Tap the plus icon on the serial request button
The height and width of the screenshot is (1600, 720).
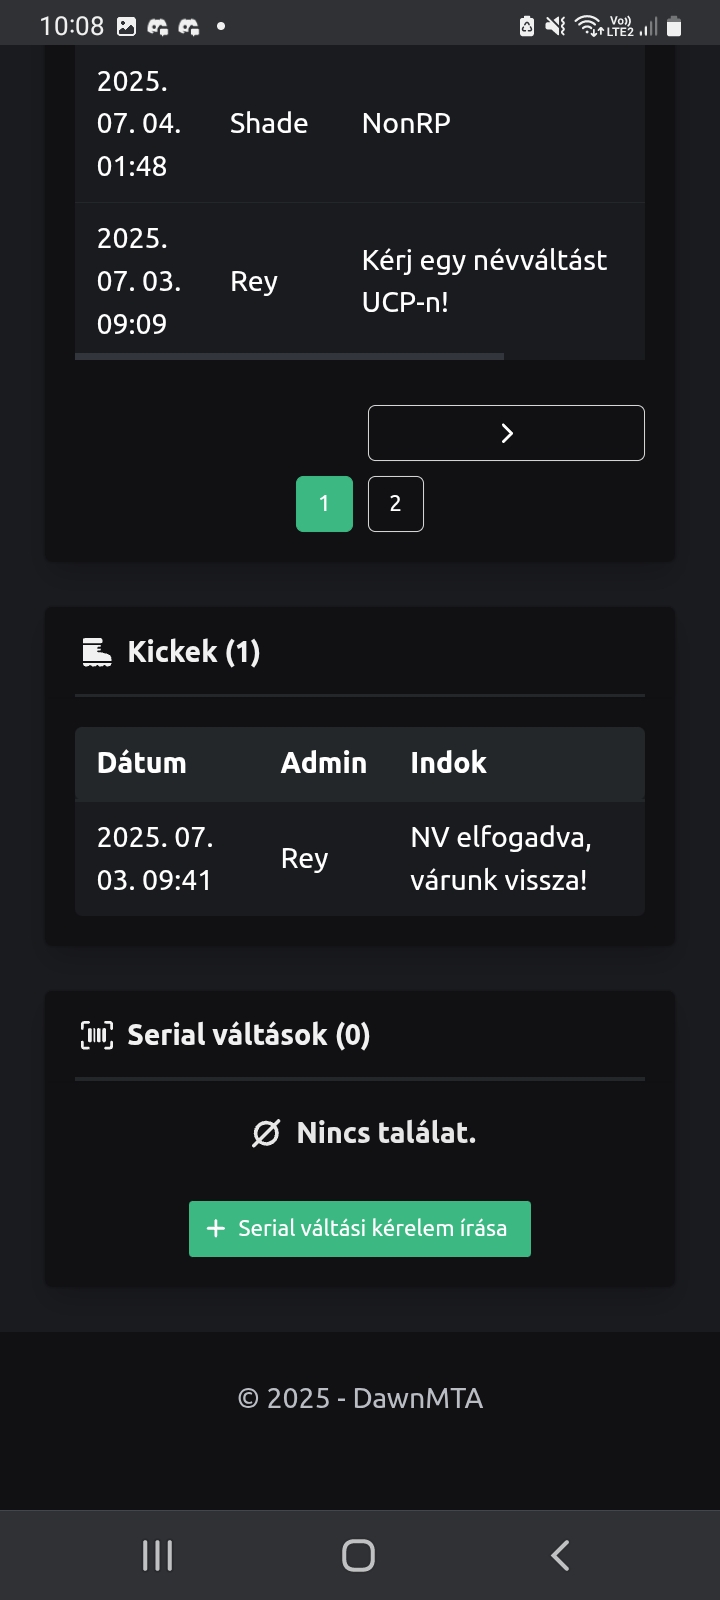[x=216, y=1228]
